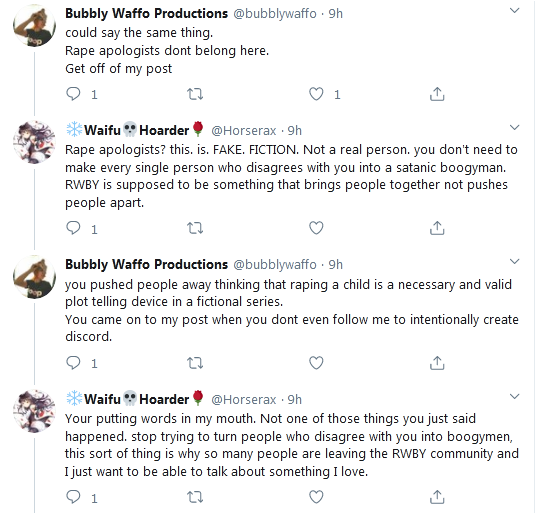Share the 'putting words in my mouth' tweet

(437, 497)
